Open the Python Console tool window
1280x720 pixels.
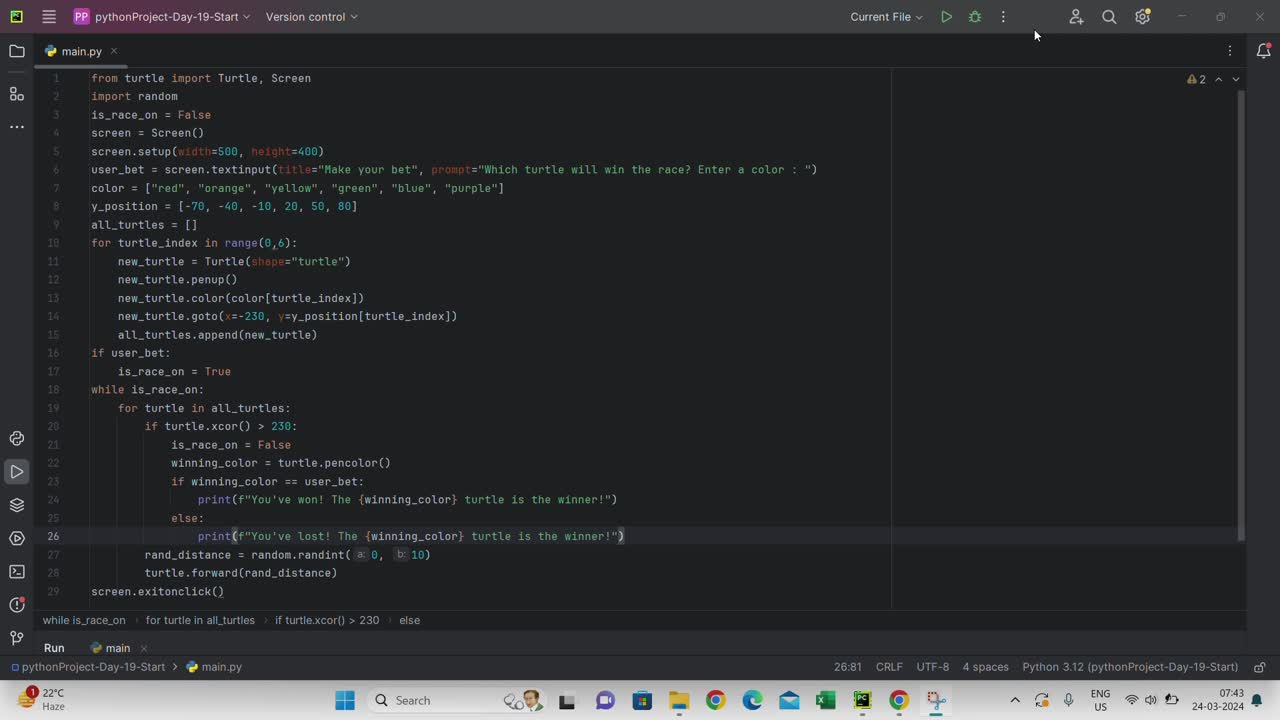[x=17, y=438]
